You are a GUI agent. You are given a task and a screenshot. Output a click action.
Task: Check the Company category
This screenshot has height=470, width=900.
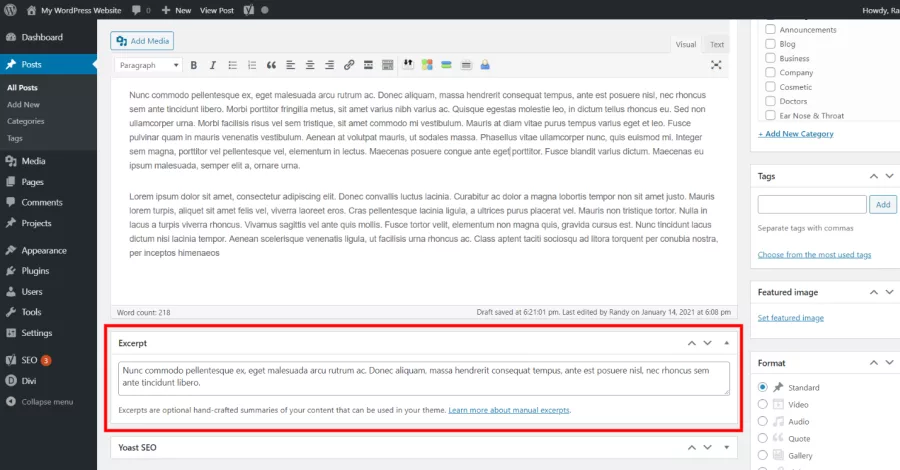click(x=770, y=72)
